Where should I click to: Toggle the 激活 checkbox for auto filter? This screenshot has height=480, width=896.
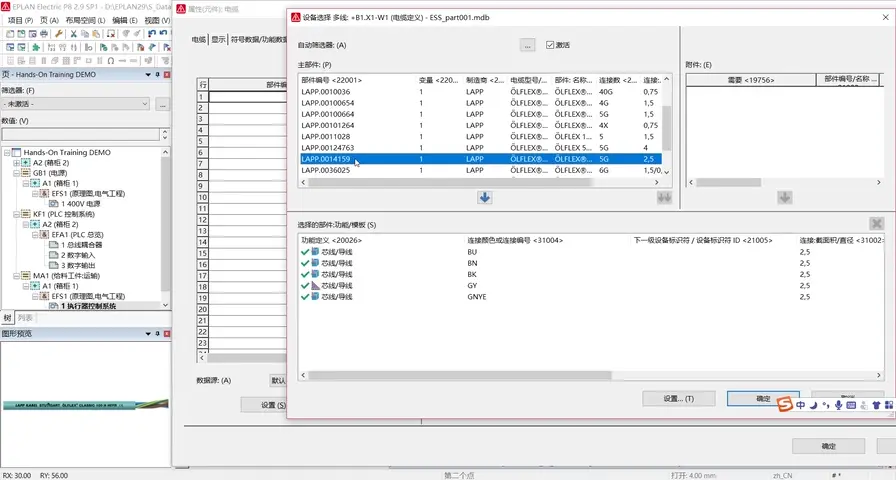[x=550, y=45]
